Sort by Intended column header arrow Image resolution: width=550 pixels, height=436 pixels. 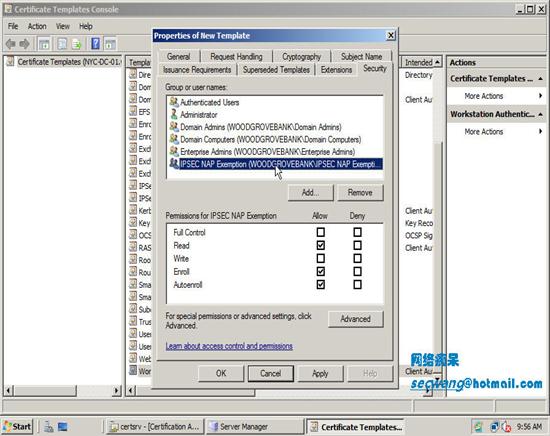pyautogui.click(x=437, y=62)
